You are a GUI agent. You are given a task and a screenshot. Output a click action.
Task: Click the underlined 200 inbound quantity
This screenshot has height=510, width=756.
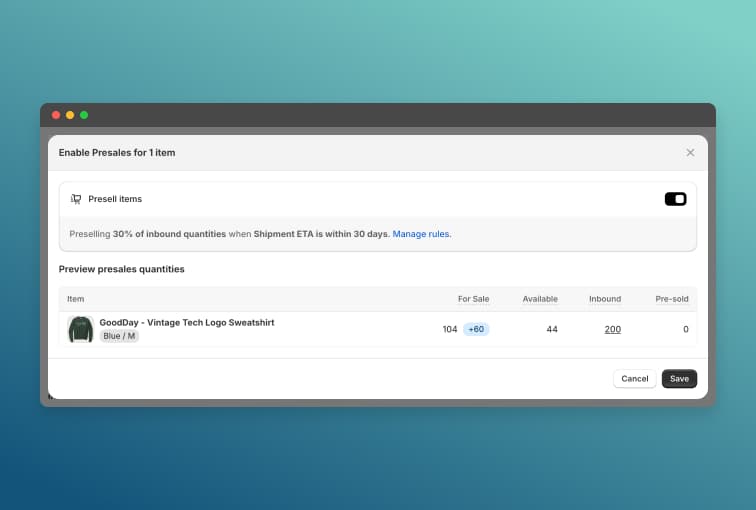click(x=612, y=329)
